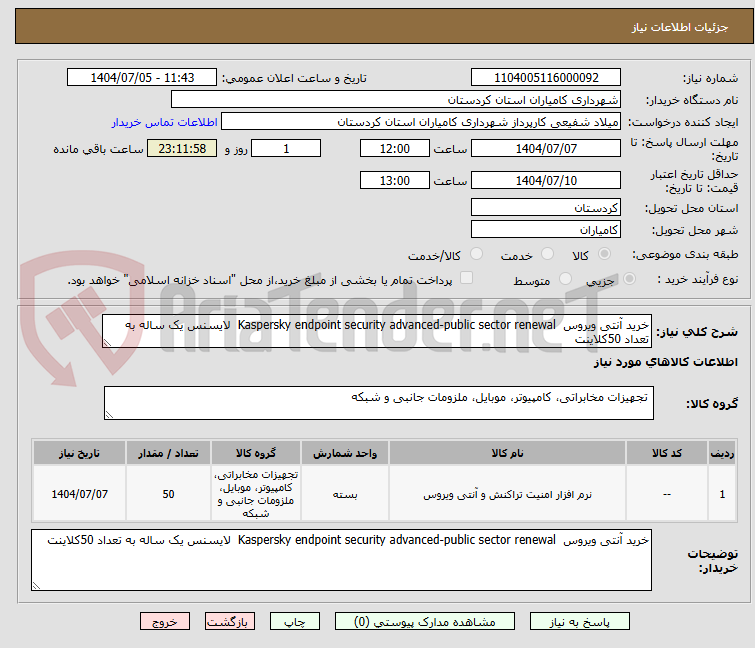This screenshot has height=648, width=755.
Task: Click the گروه کالا text area
Action: tap(378, 404)
